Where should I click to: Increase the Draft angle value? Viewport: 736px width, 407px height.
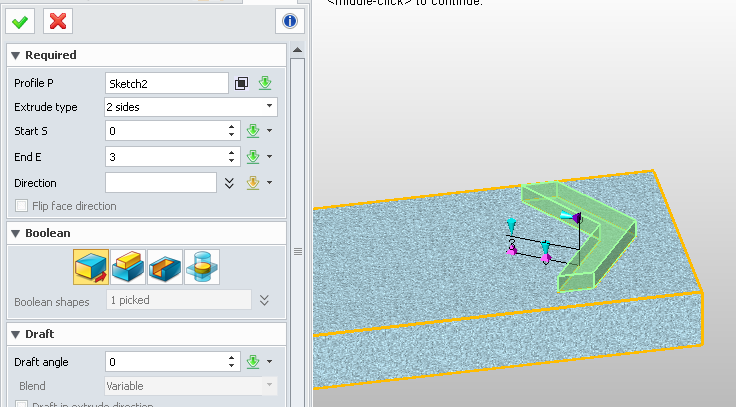(231, 358)
